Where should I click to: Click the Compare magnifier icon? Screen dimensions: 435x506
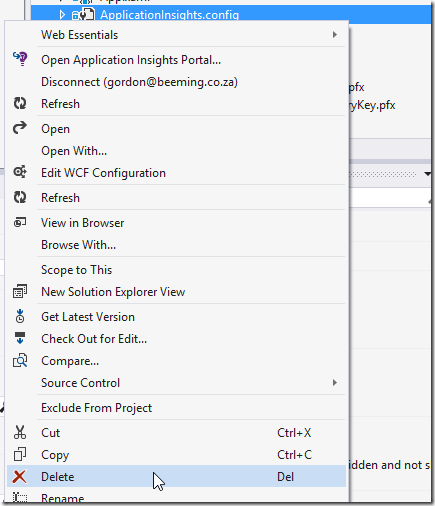point(20,360)
